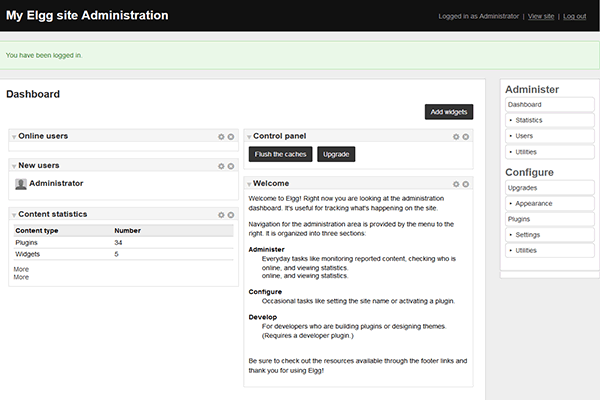Image resolution: width=600 pixels, height=400 pixels.
Task: Collapse the Content statistics widget
Action: tap(14, 215)
